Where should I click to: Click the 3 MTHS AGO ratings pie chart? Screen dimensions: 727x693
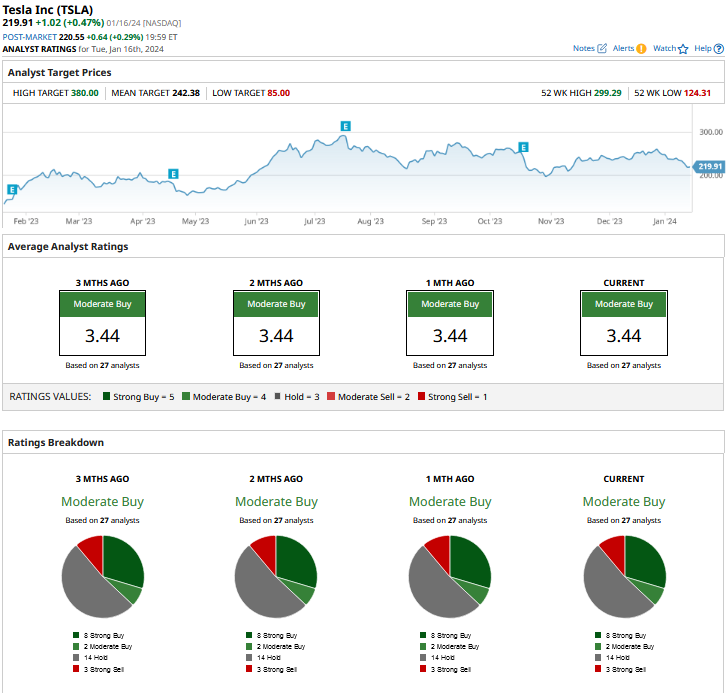tap(103, 577)
